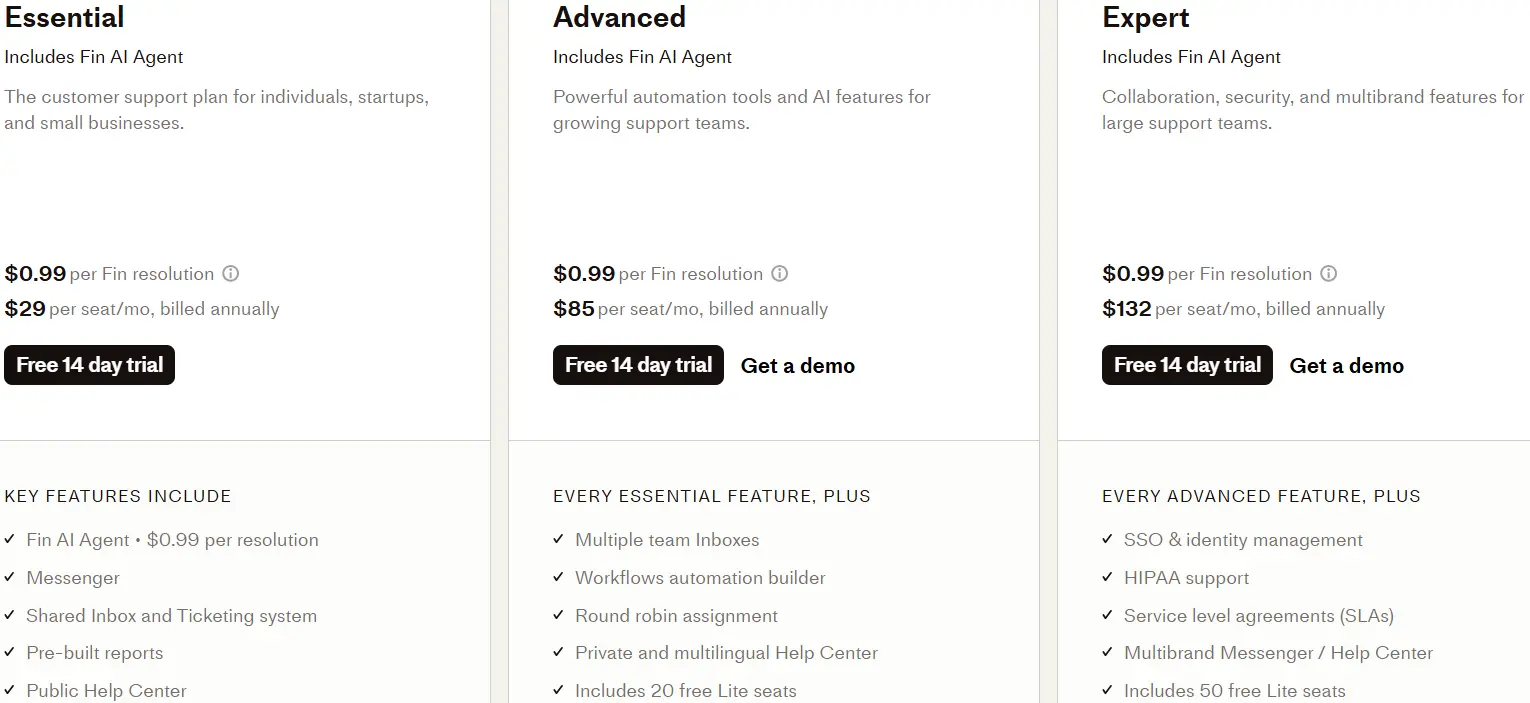The height and width of the screenshot is (703, 1530).
Task: Click info icon beside Expert Fin resolution price
Action: pos(1328,274)
